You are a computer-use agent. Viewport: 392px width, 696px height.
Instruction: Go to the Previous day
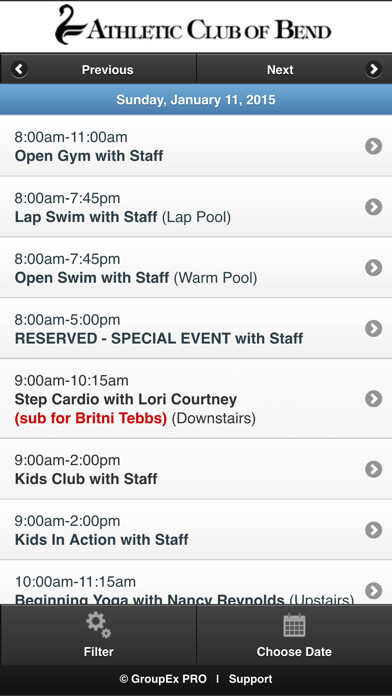(x=98, y=69)
